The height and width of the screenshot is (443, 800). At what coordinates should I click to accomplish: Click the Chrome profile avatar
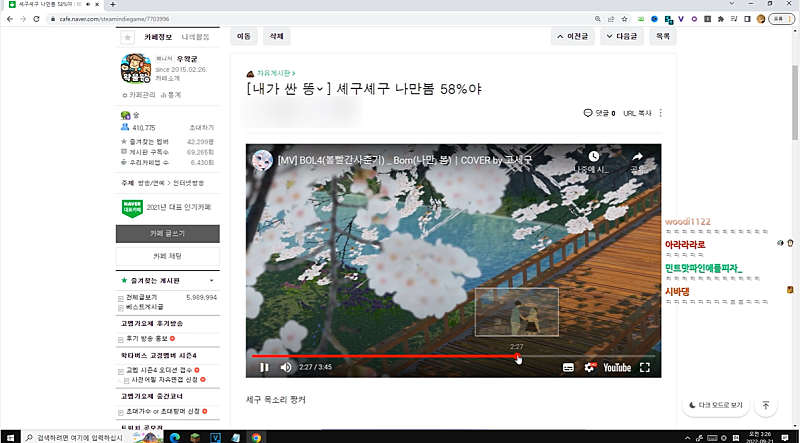761,19
